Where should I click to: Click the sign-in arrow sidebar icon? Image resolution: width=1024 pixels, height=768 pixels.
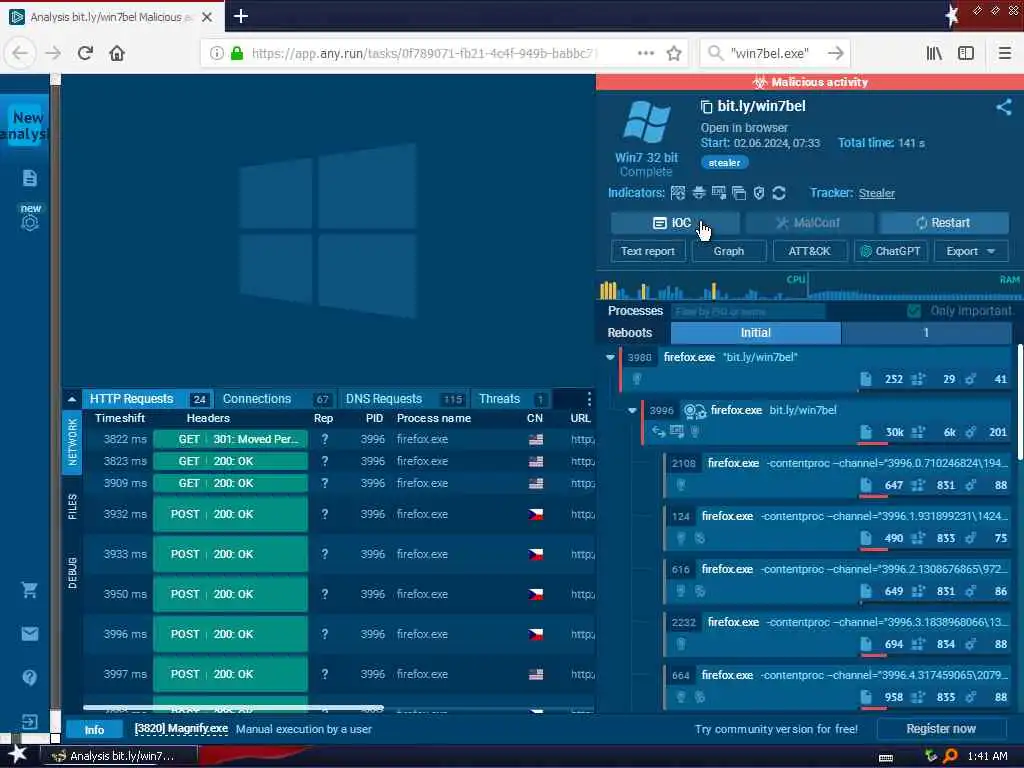pos(29,721)
